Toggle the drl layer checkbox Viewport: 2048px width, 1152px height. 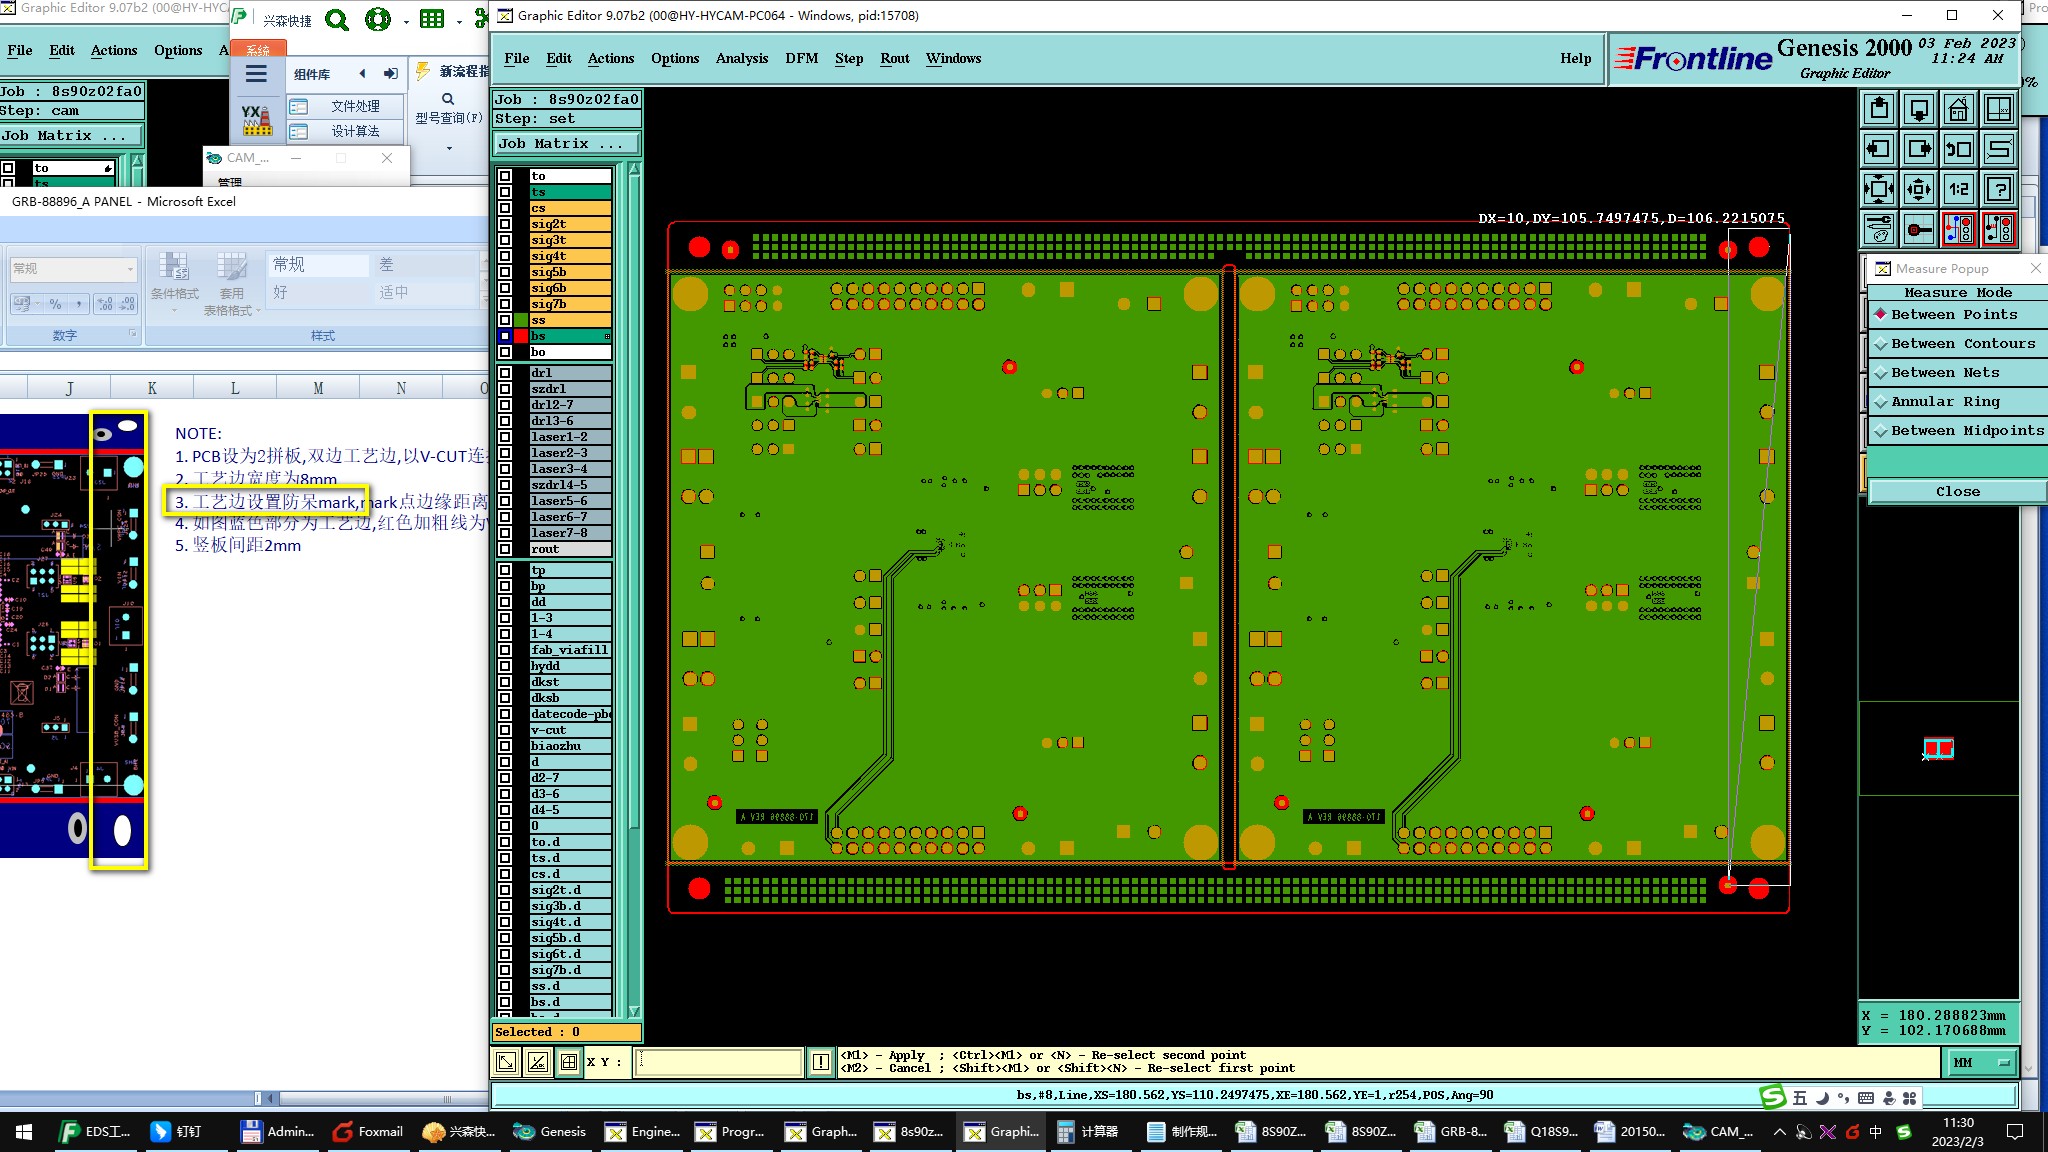coord(505,373)
